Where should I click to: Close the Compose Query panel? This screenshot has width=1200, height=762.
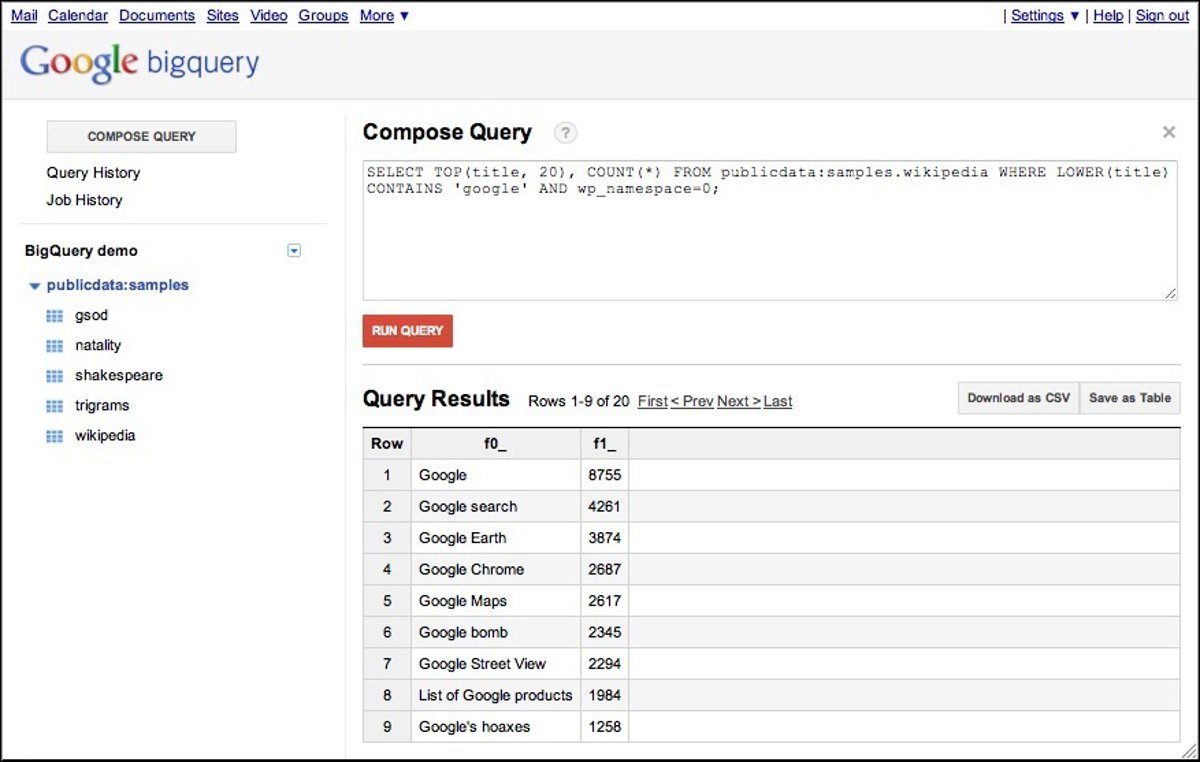coord(1168,132)
